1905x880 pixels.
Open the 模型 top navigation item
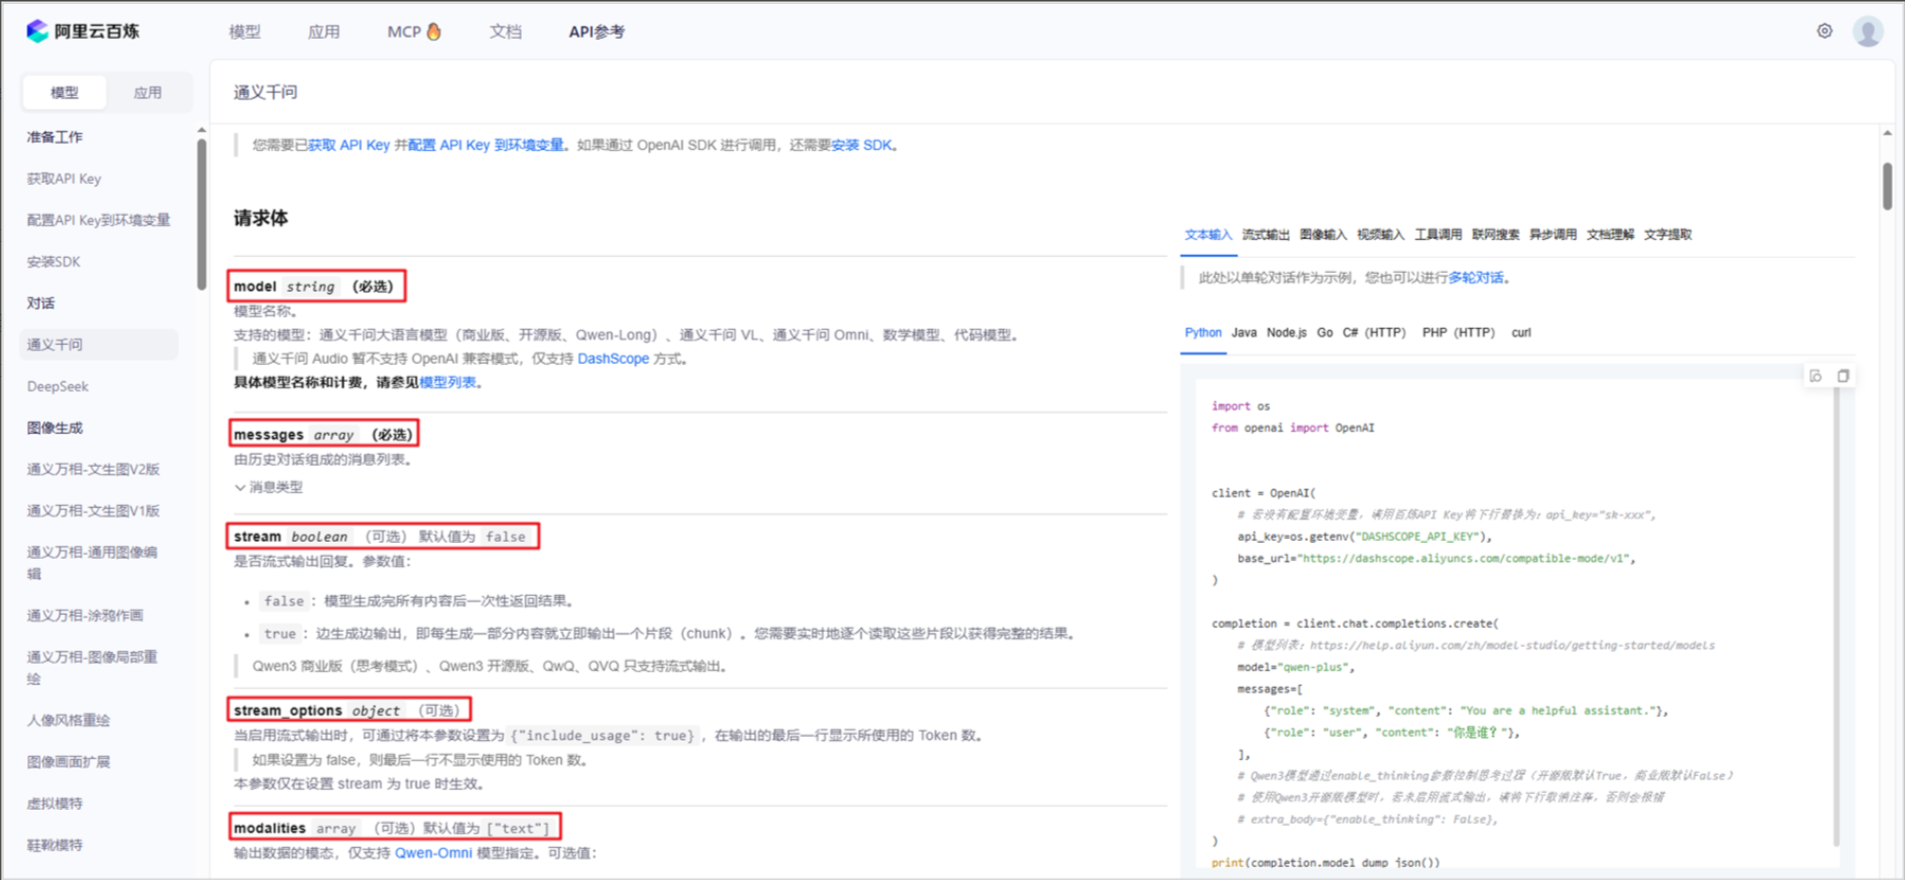click(244, 32)
